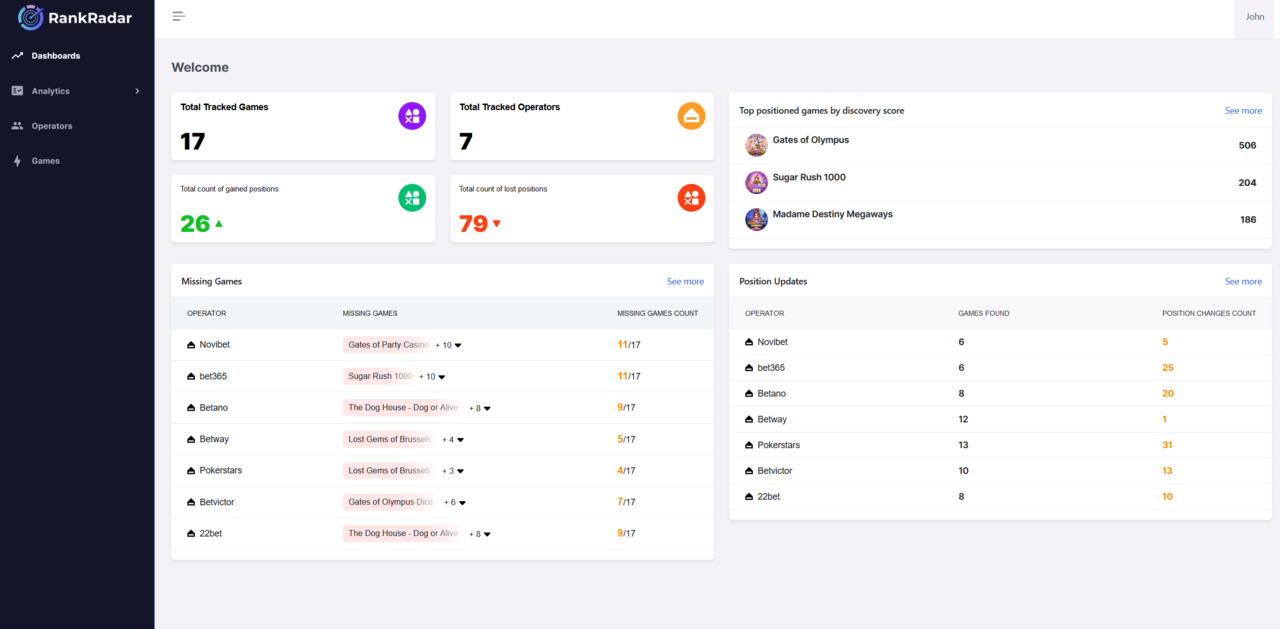
Task: Click the operator icon beside Betano in Missing Games
Action: (191, 408)
